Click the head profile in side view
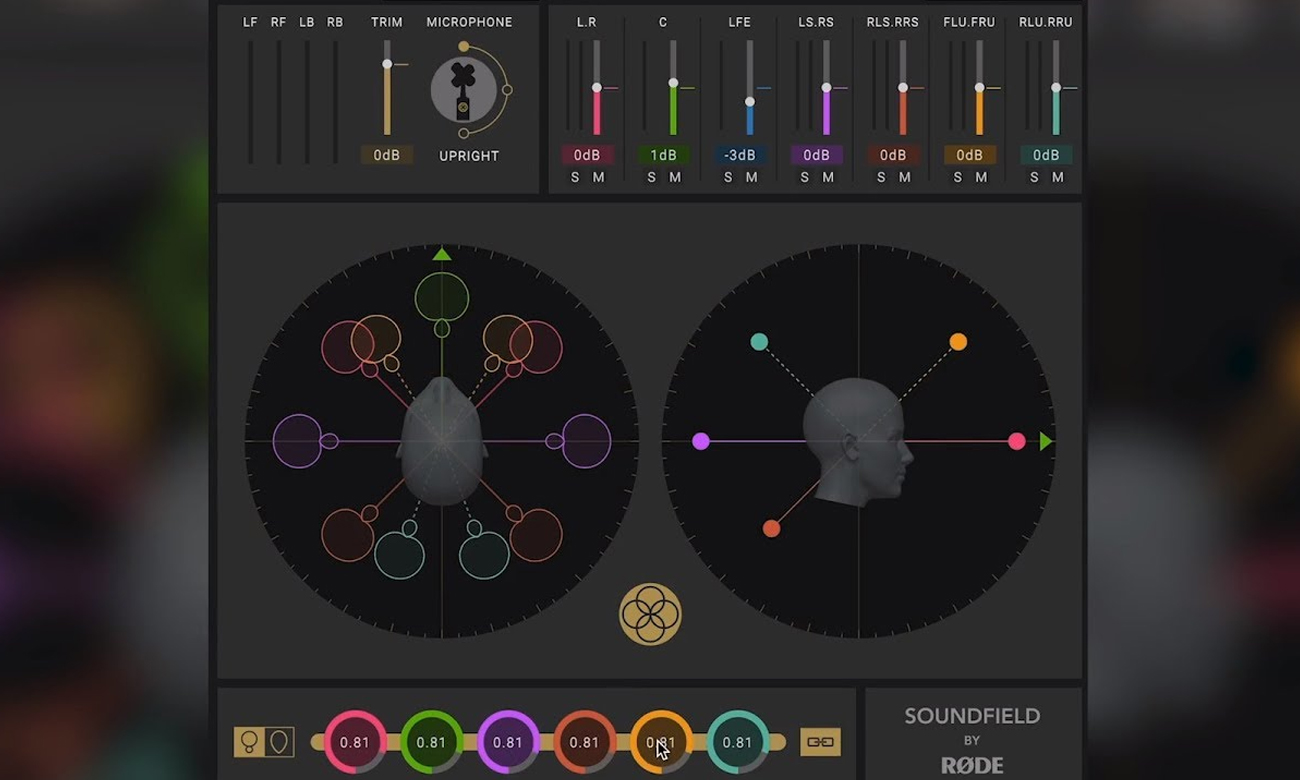Screen dimensions: 1300x780 click(x=857, y=440)
